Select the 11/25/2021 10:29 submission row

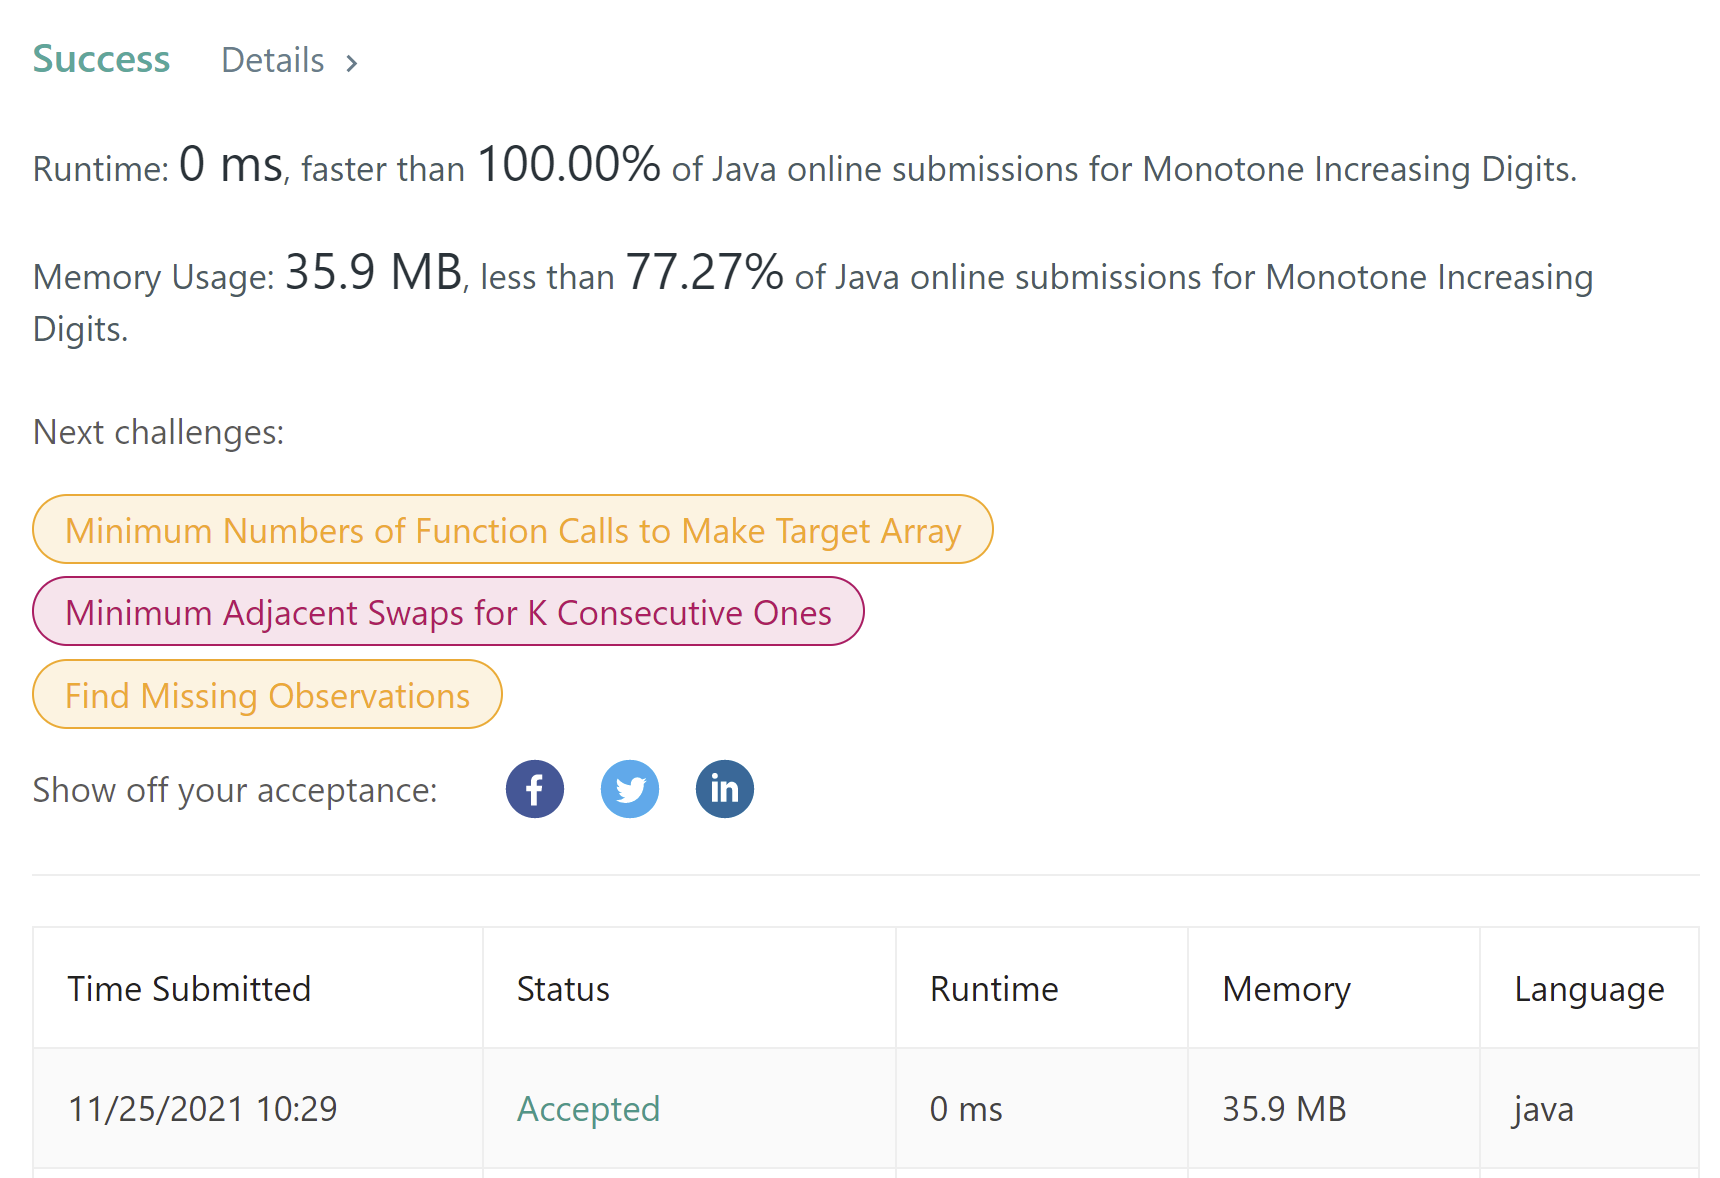202,1109
